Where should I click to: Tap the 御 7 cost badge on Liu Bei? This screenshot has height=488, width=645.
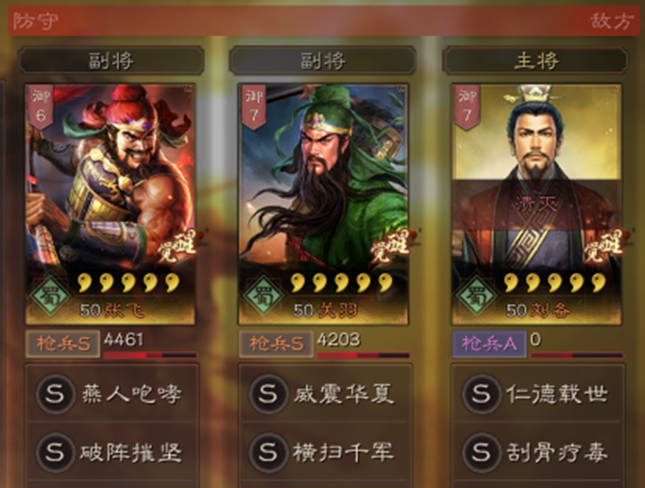[x=466, y=107]
